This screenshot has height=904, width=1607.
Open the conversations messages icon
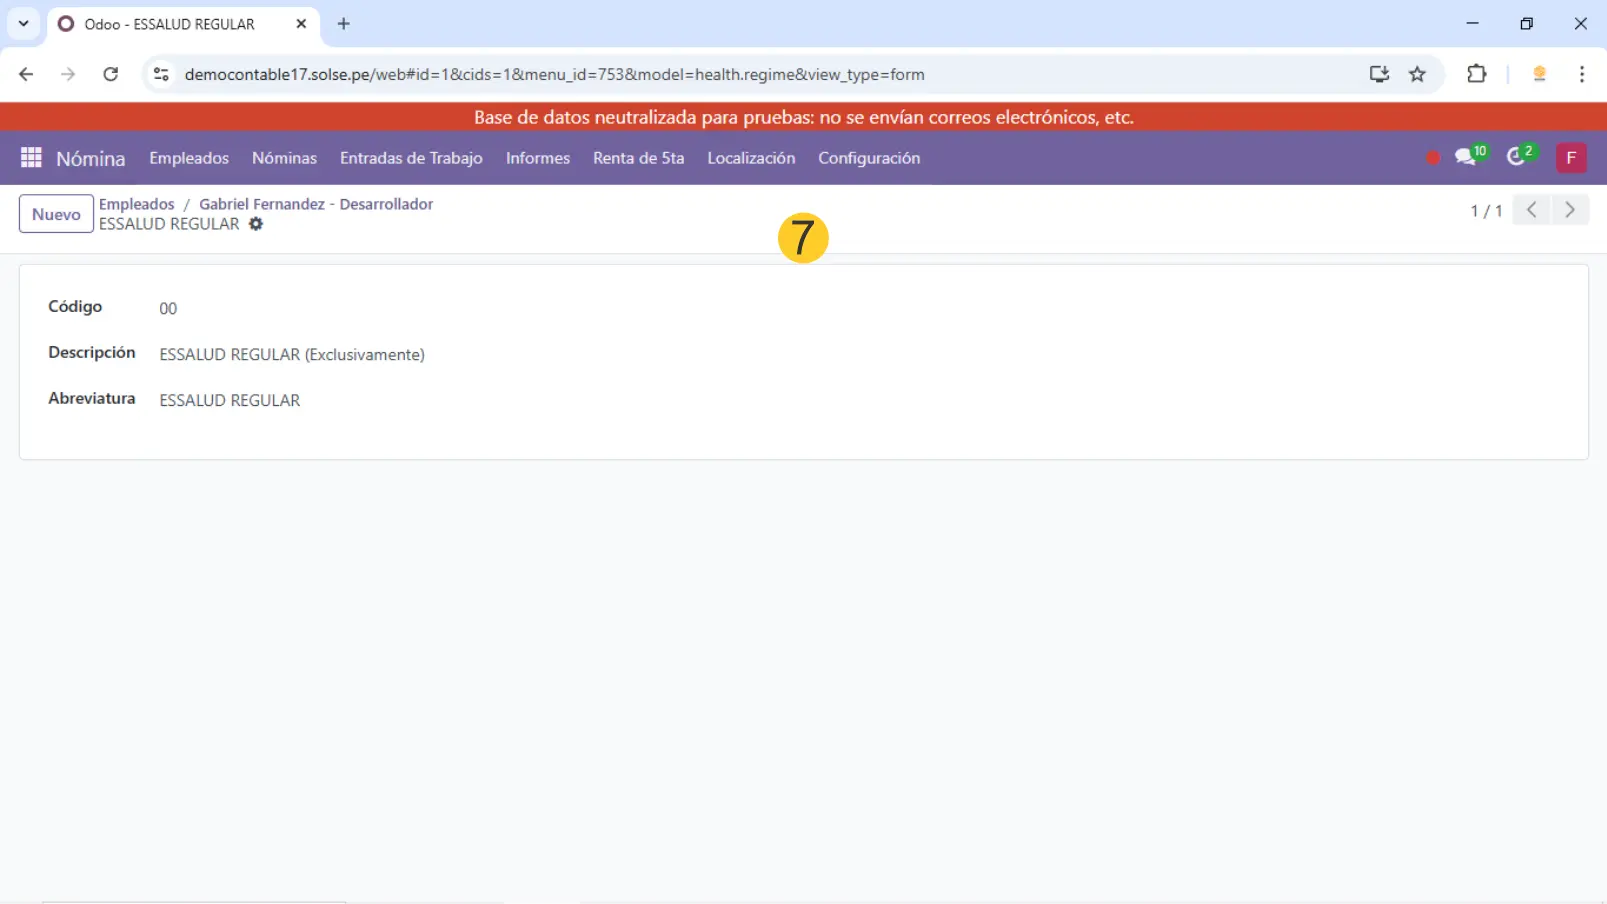pyautogui.click(x=1466, y=157)
